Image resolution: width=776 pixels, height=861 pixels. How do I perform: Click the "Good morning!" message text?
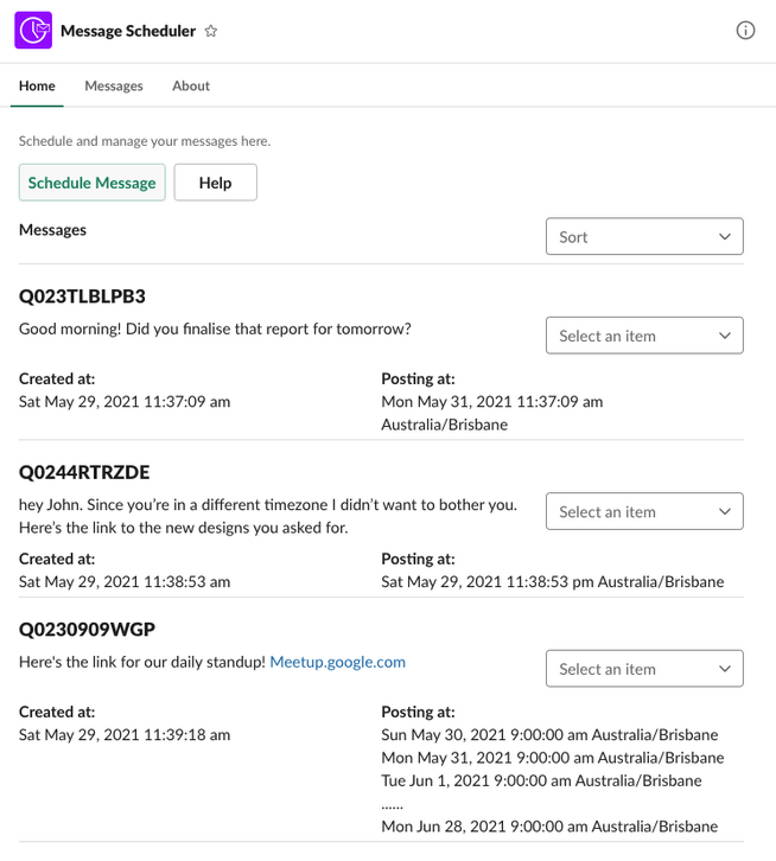pos(215,329)
